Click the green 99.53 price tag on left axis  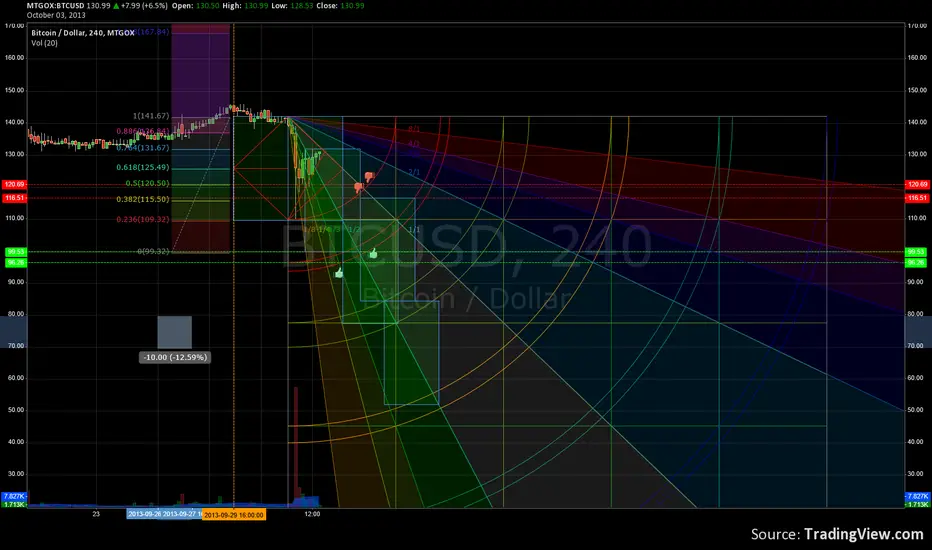pyautogui.click(x=15, y=252)
